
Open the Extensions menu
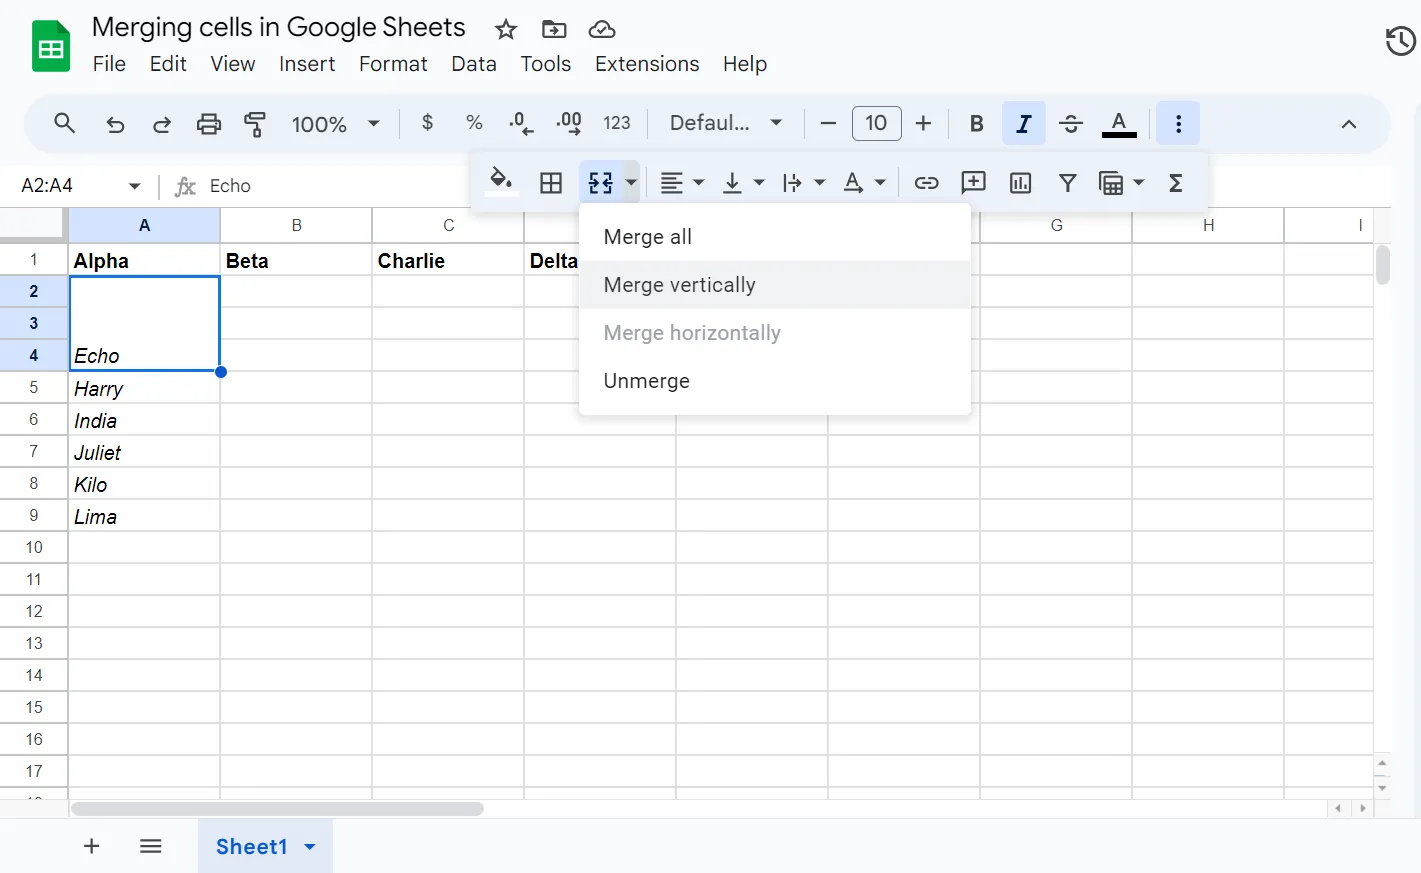click(x=647, y=64)
